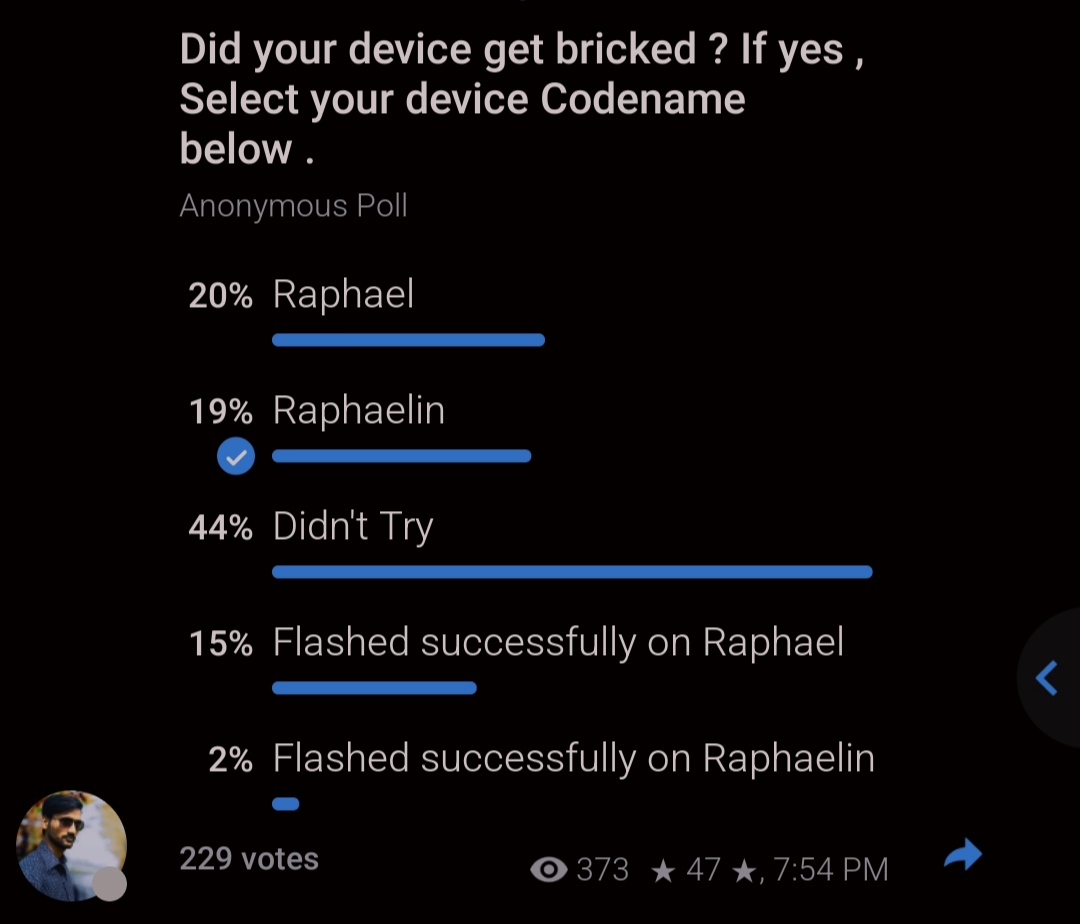This screenshot has height=924, width=1080.
Task: Click the 373 view count
Action: click(602, 870)
